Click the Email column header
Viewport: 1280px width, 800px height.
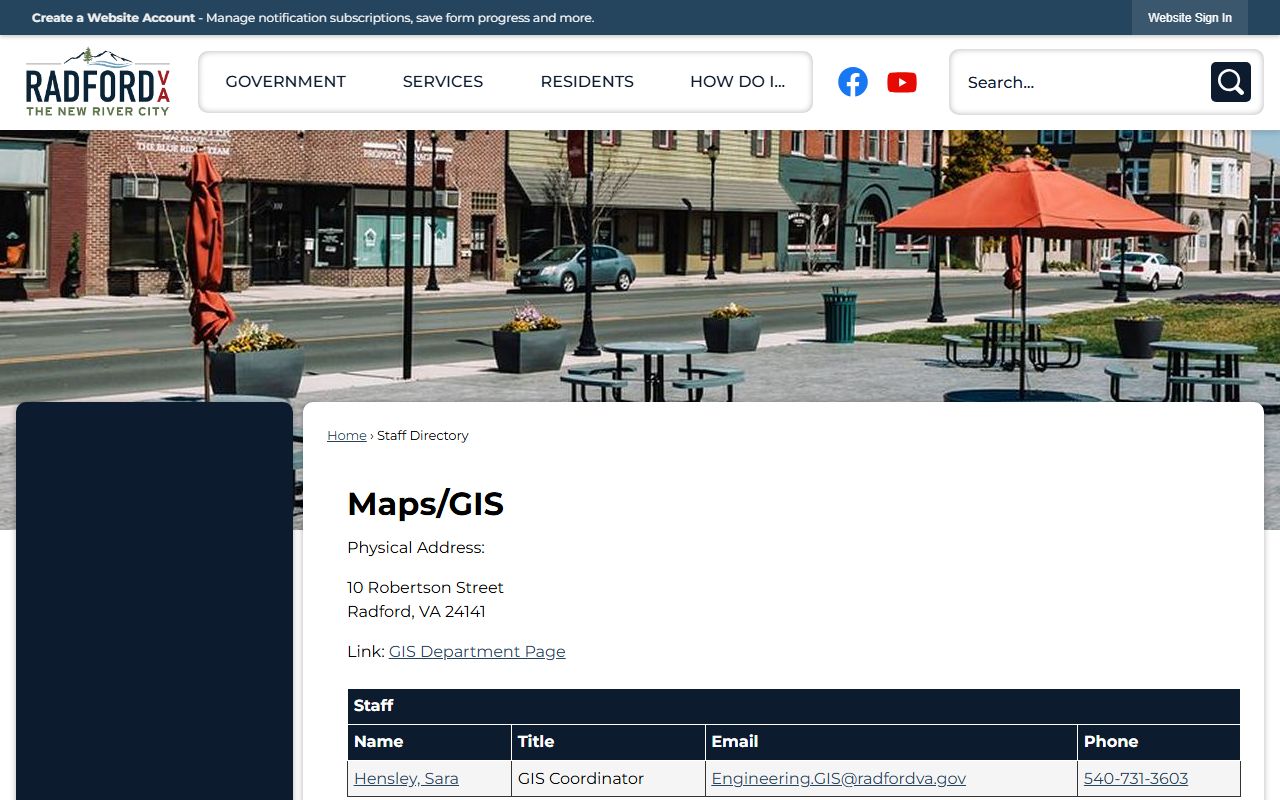[891, 742]
